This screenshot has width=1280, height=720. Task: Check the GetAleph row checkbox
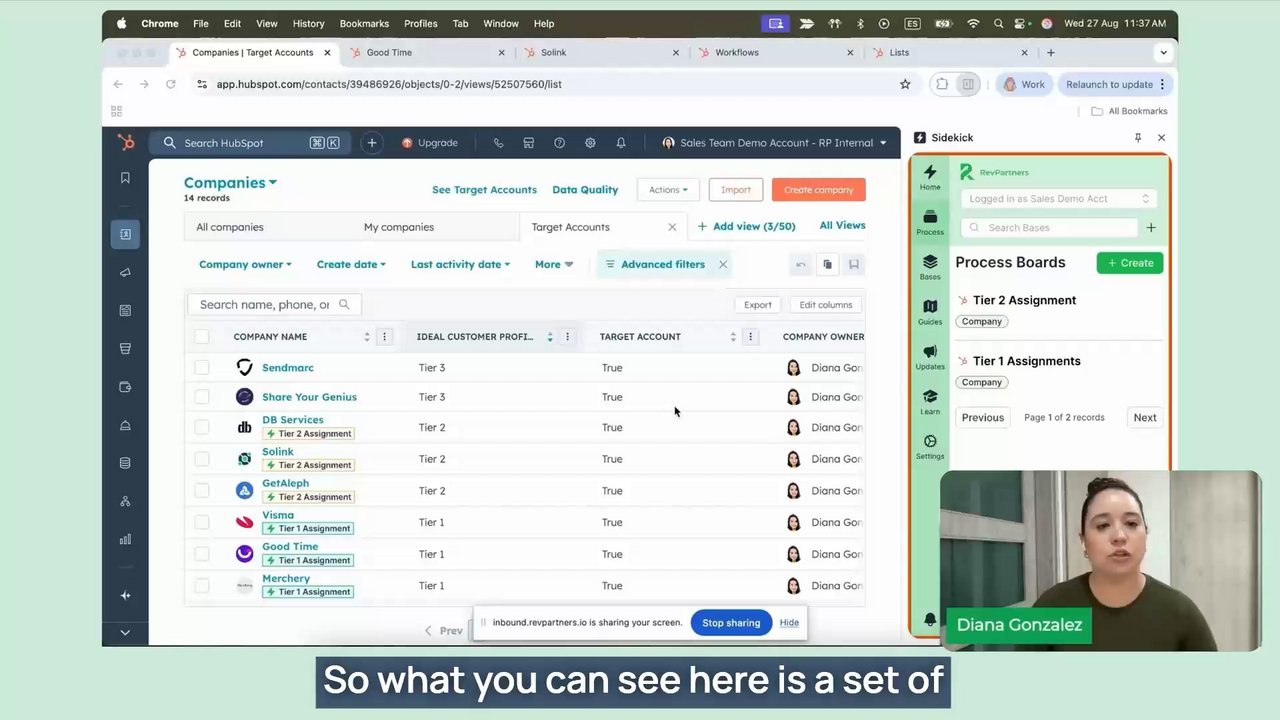(202, 491)
